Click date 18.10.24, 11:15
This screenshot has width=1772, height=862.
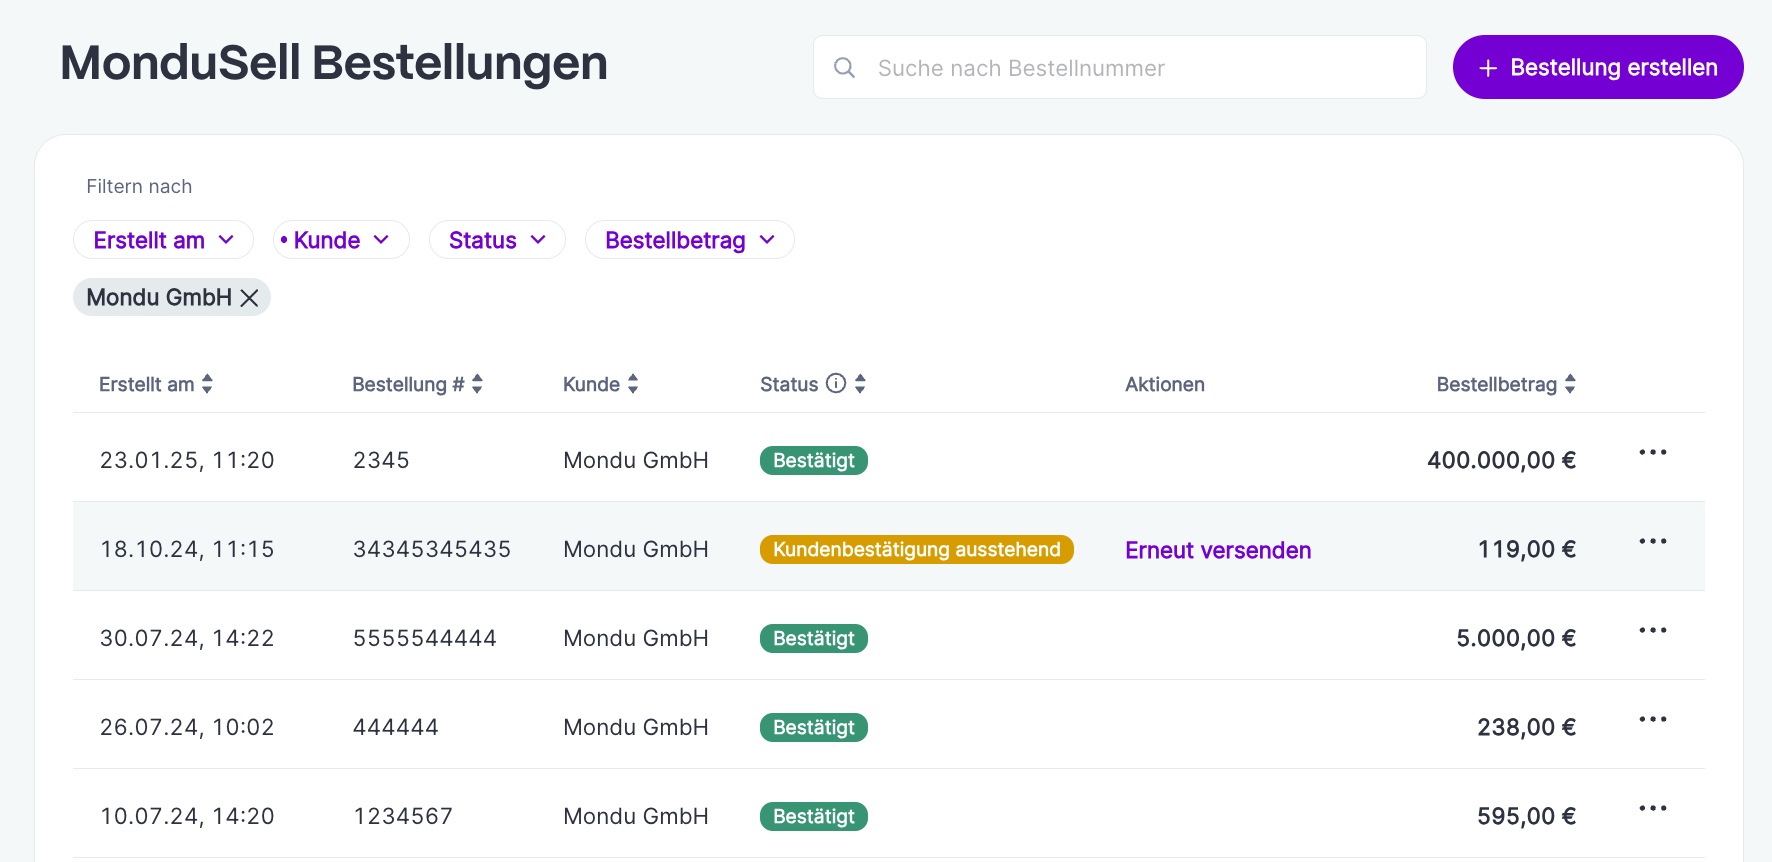pos(187,549)
